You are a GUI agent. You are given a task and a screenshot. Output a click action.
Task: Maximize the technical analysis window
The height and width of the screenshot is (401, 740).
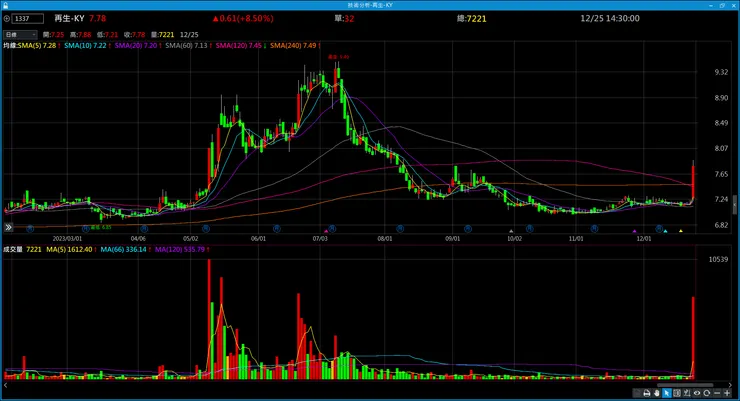722,5
